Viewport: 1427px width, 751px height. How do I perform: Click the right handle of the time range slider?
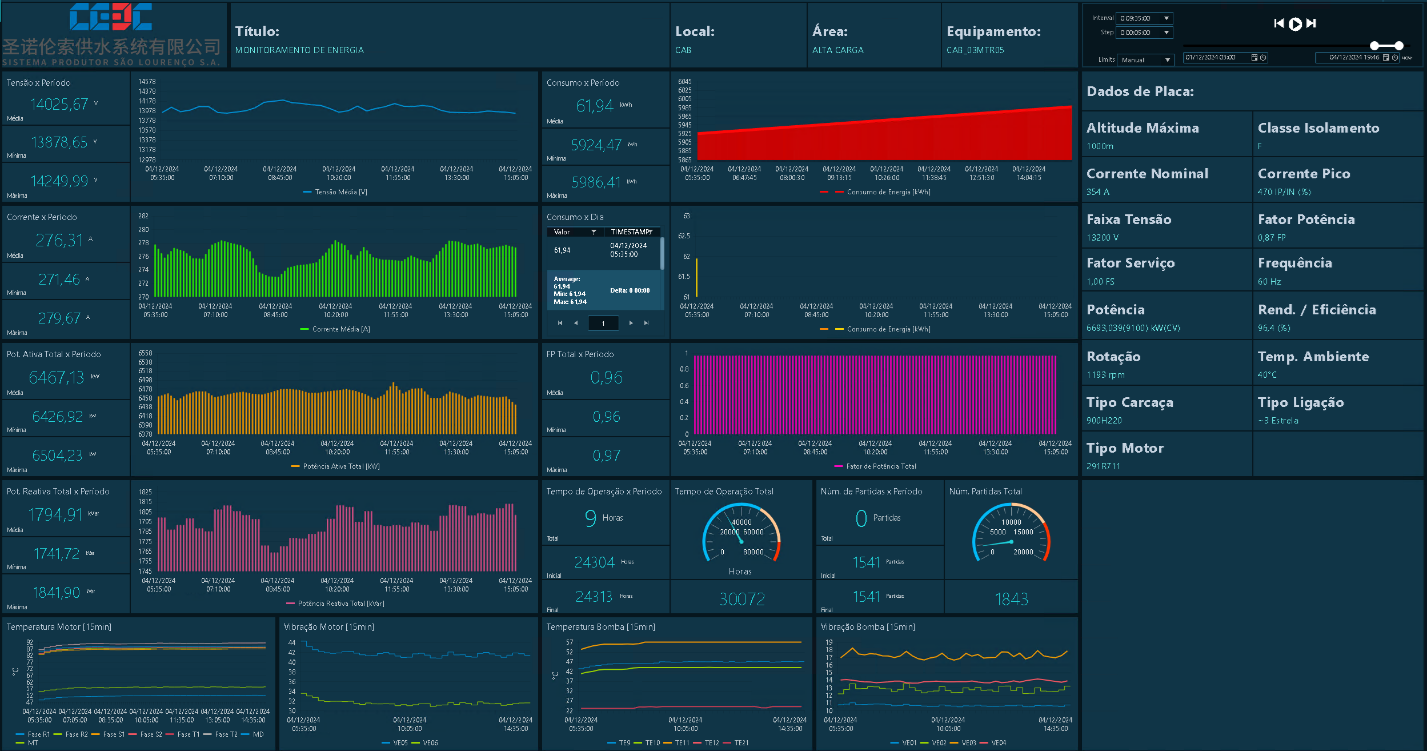(1399, 45)
